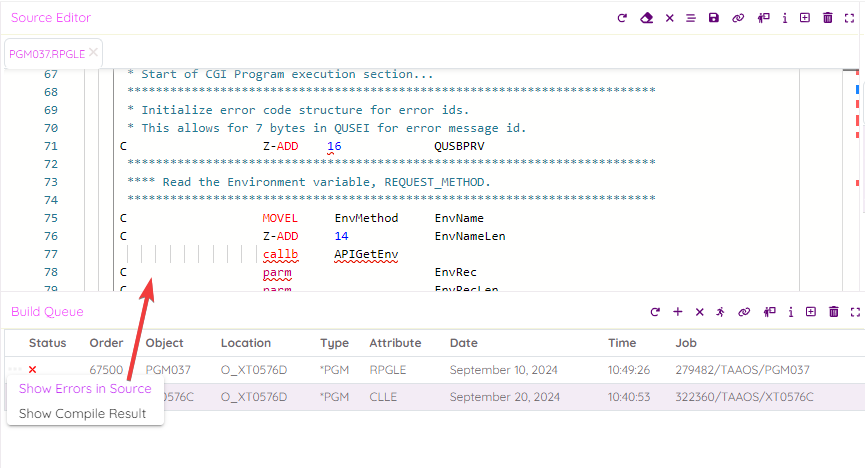Click the callb text on line 77
The image size is (865, 468).
tap(280, 254)
